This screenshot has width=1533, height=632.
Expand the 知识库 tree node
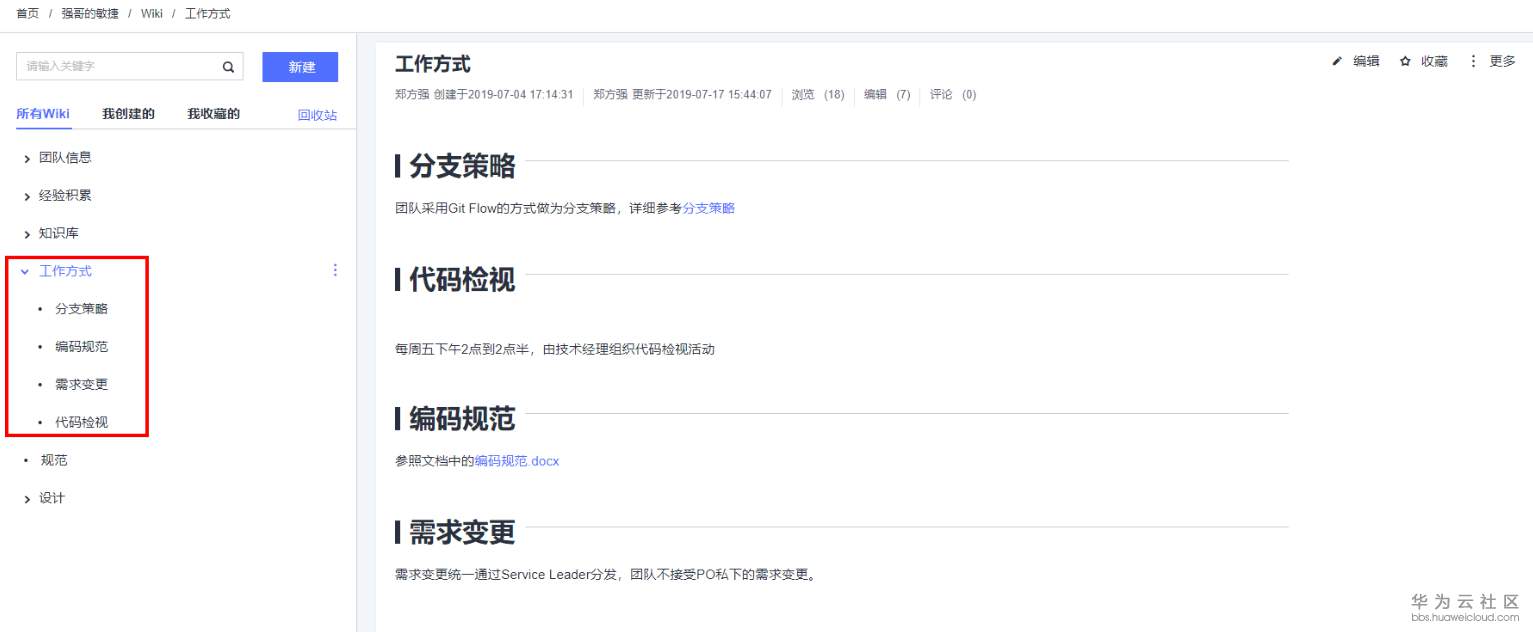(26, 232)
